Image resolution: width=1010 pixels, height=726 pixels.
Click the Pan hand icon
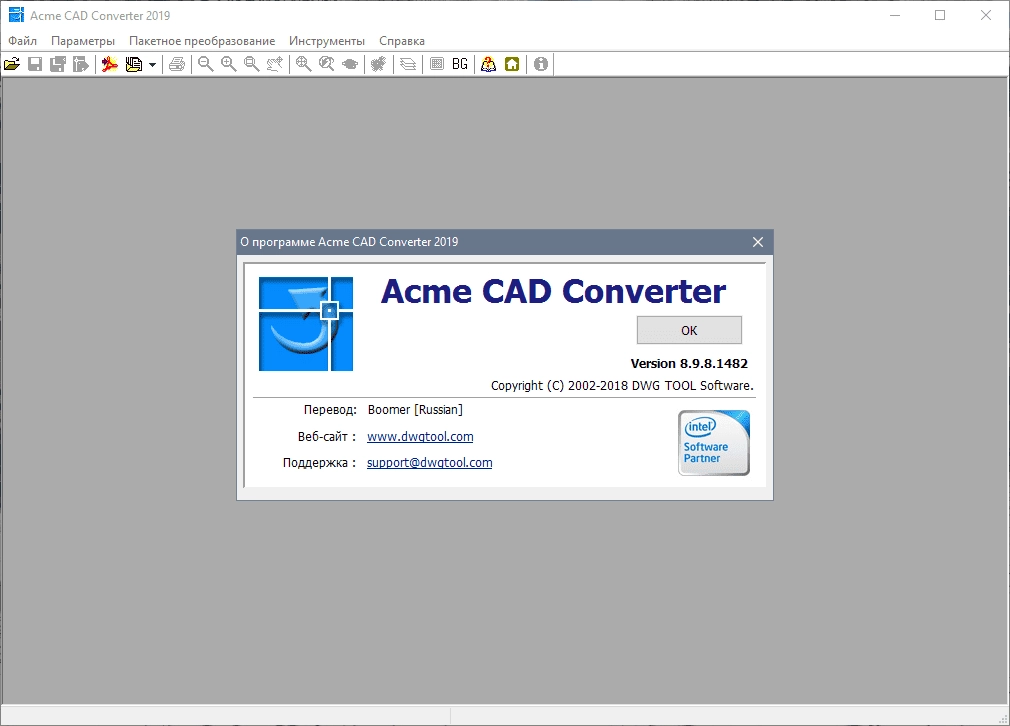[x=275, y=64]
